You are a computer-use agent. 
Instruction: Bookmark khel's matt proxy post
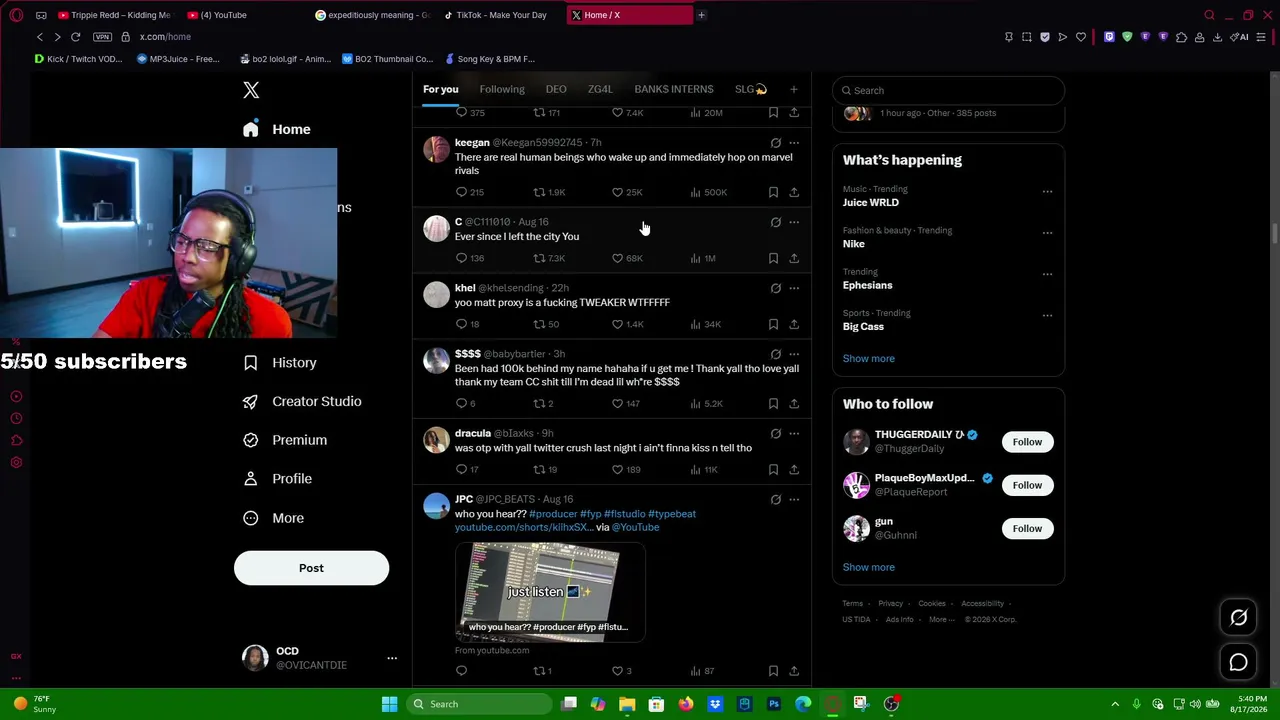[x=773, y=324]
